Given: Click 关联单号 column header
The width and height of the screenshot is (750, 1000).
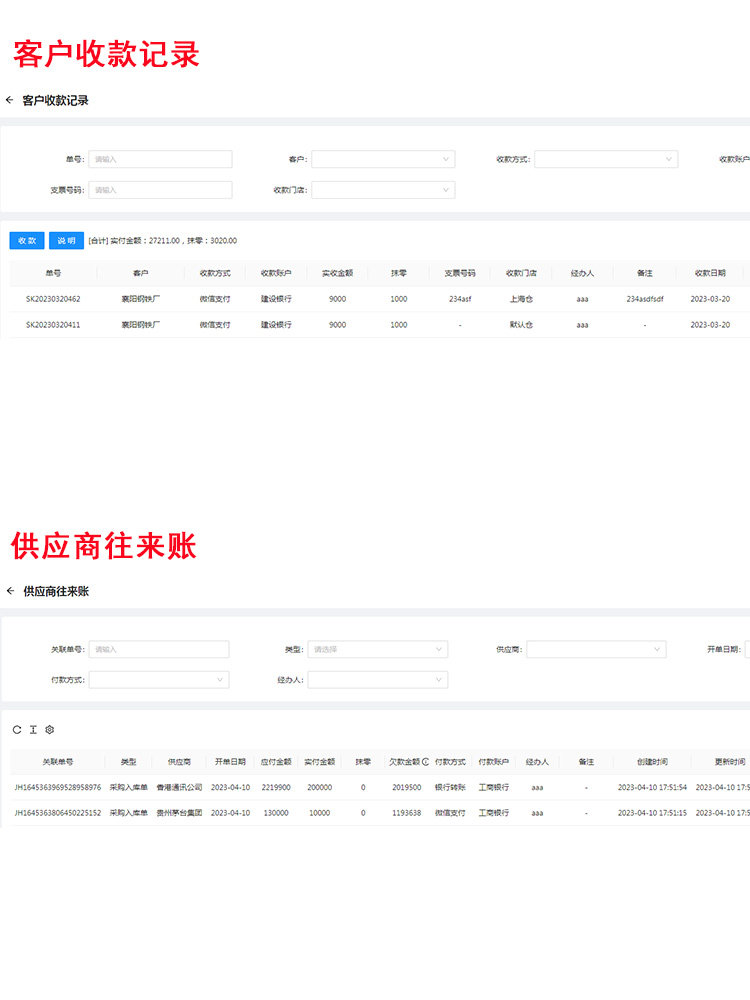Looking at the screenshot, I should [x=58, y=761].
